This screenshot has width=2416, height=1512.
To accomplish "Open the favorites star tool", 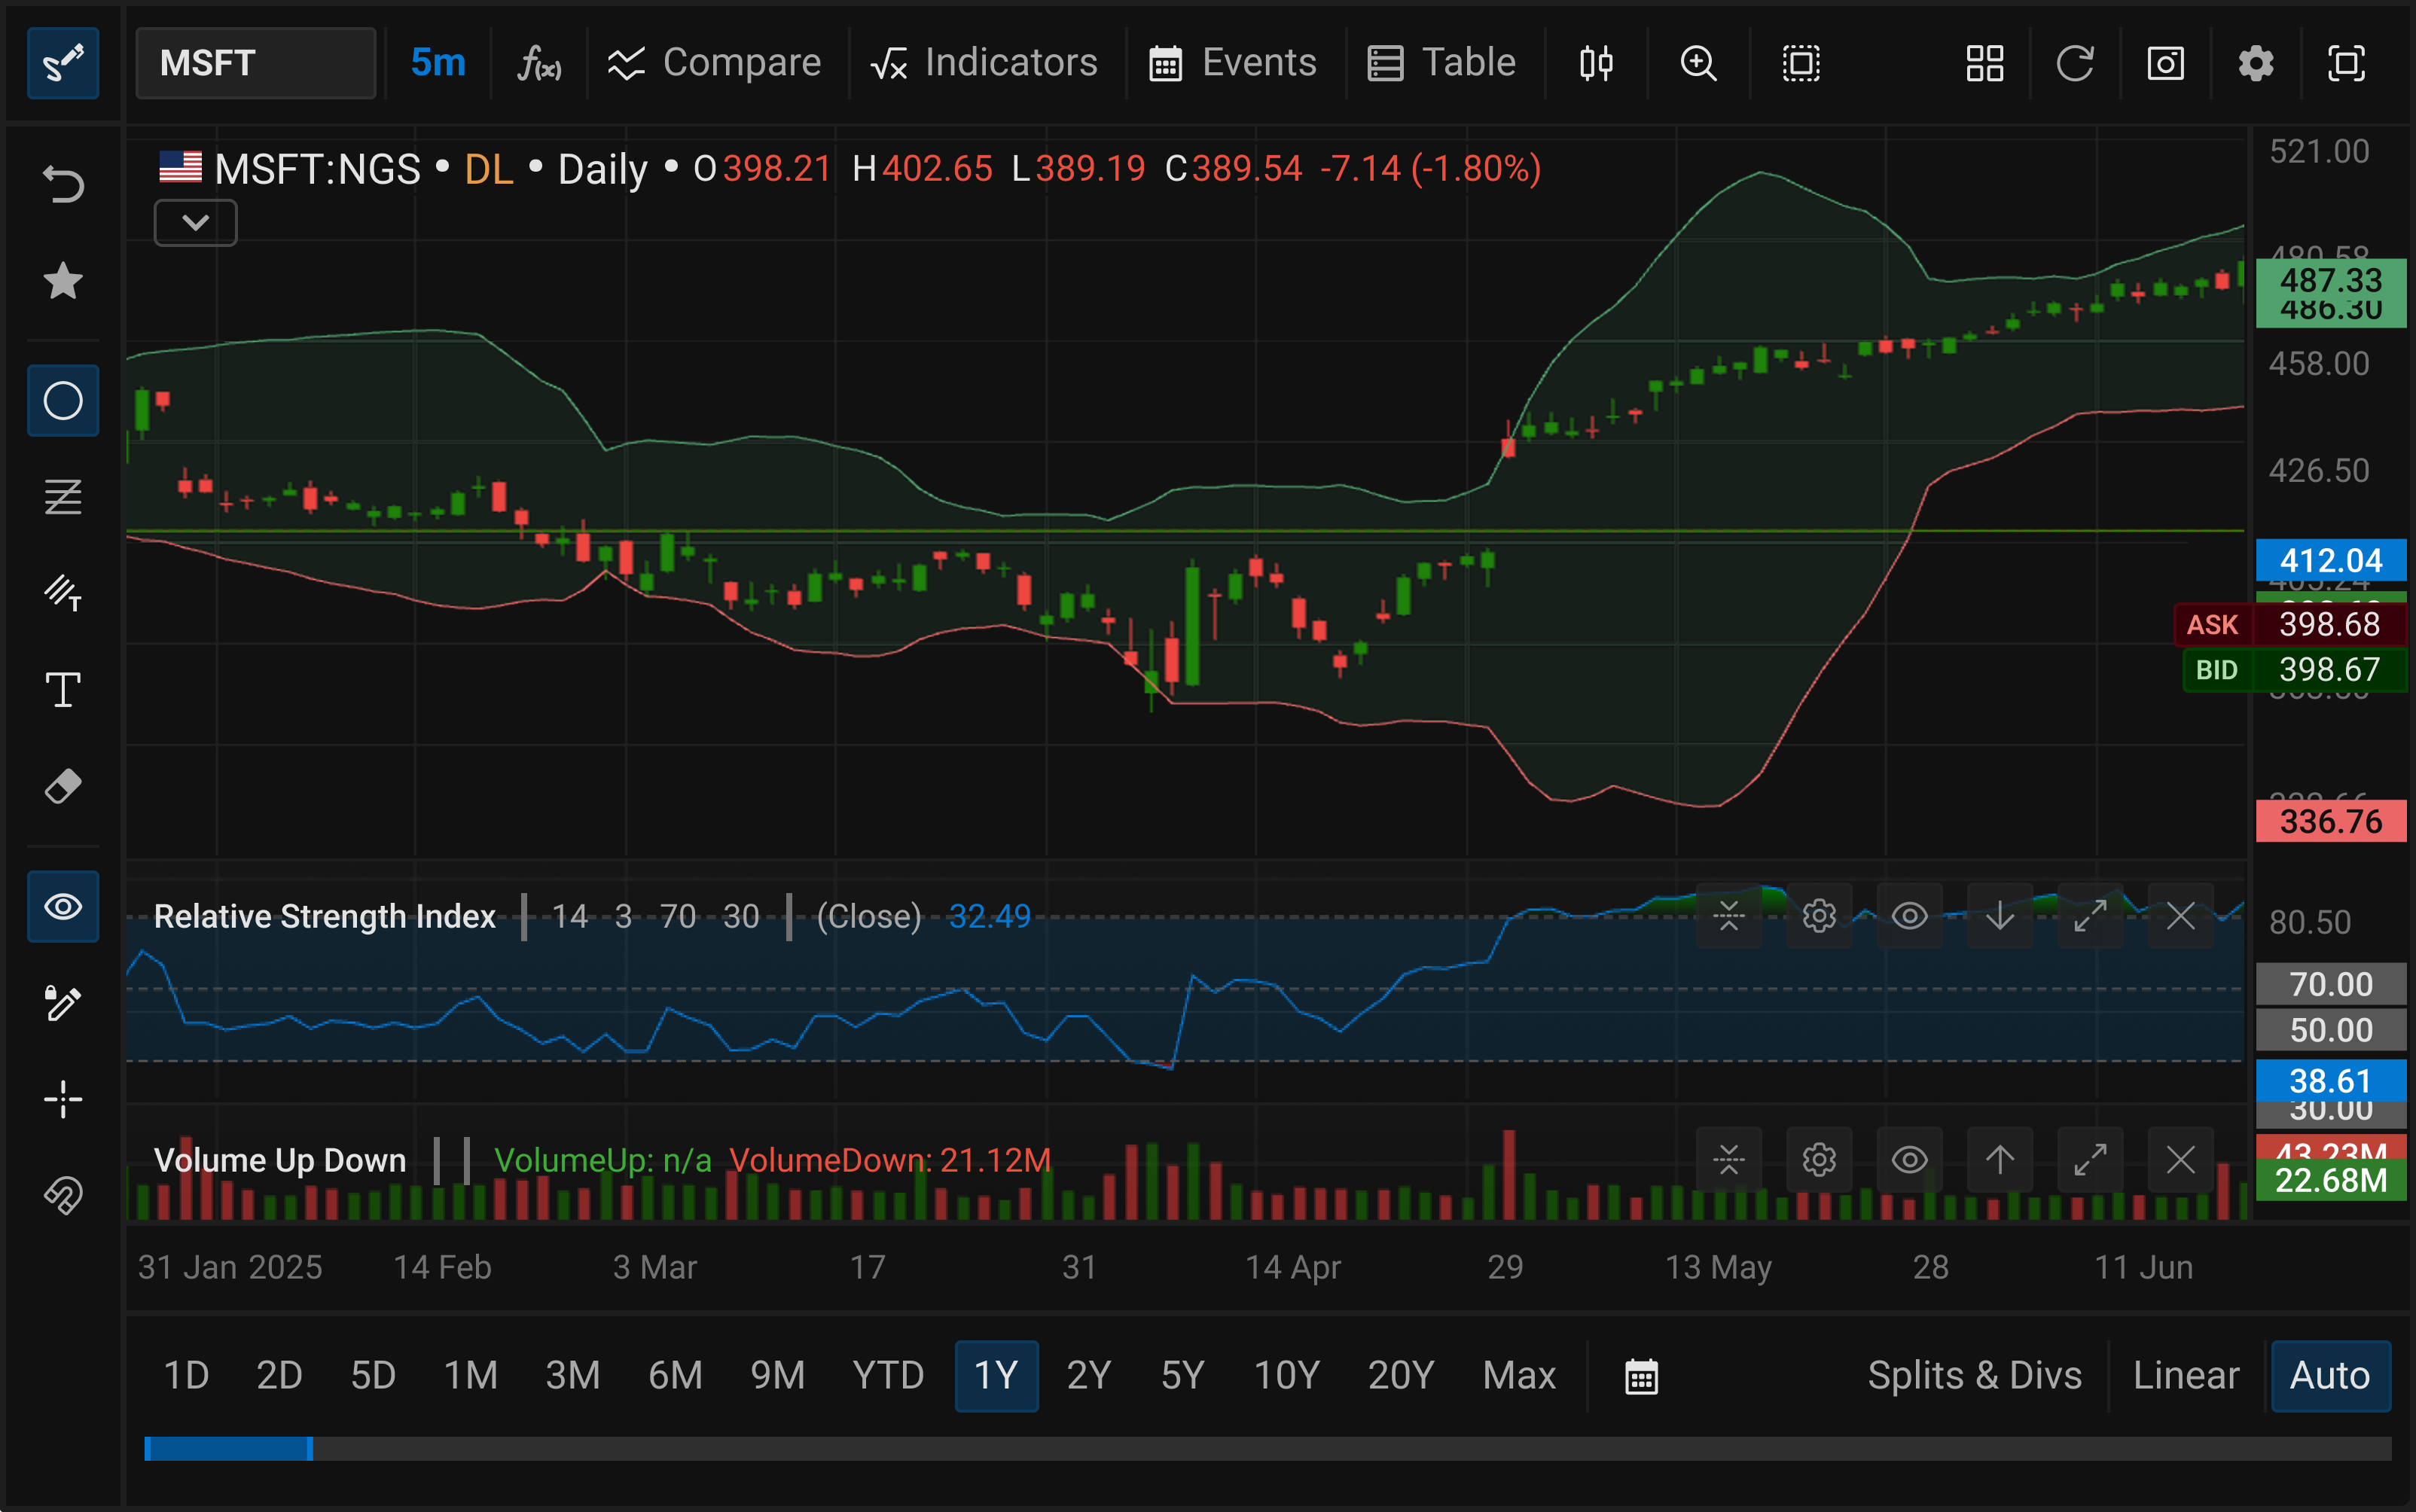I will 63,281.
